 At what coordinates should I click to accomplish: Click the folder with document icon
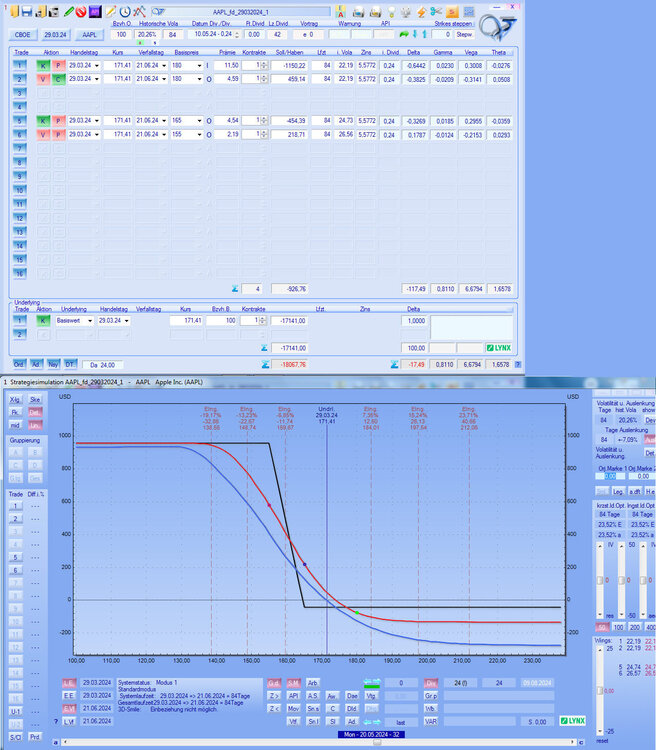click(41, 11)
